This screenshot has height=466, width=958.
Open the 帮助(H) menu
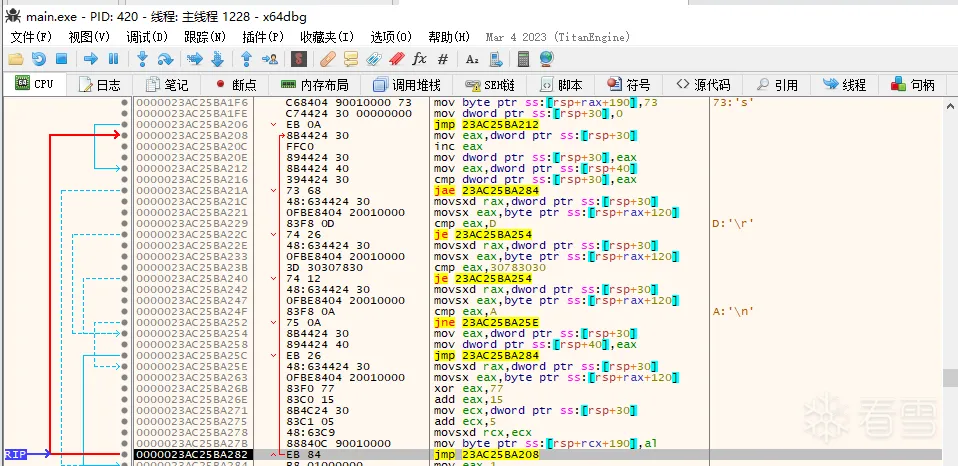click(x=450, y=37)
